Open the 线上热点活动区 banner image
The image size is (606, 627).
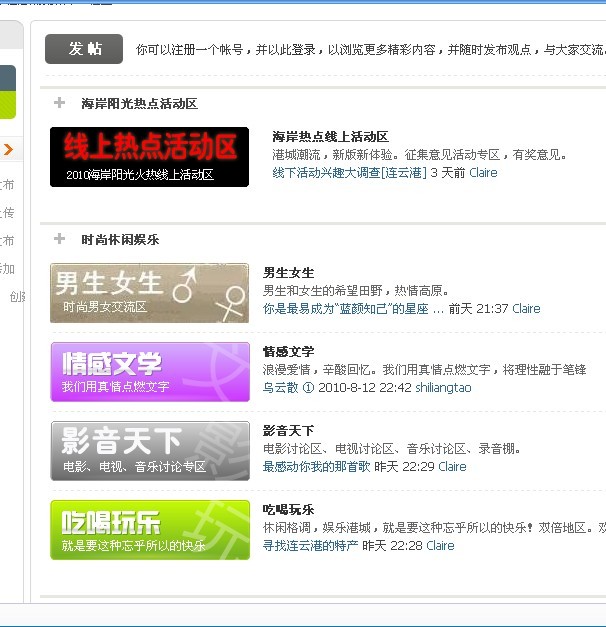[x=150, y=157]
